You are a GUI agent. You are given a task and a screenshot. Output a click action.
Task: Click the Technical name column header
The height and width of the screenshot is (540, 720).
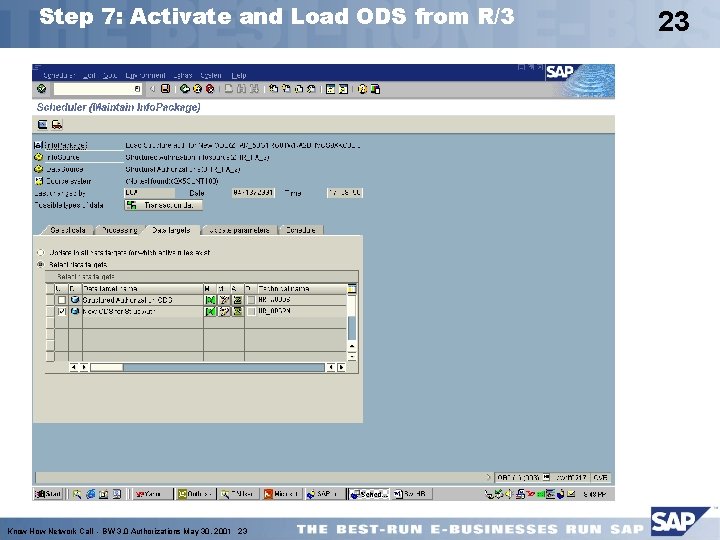click(301, 288)
